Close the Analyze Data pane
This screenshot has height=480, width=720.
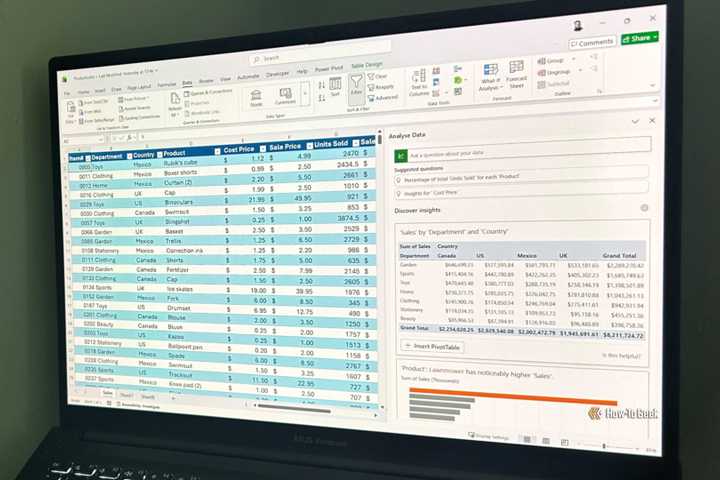(x=652, y=120)
